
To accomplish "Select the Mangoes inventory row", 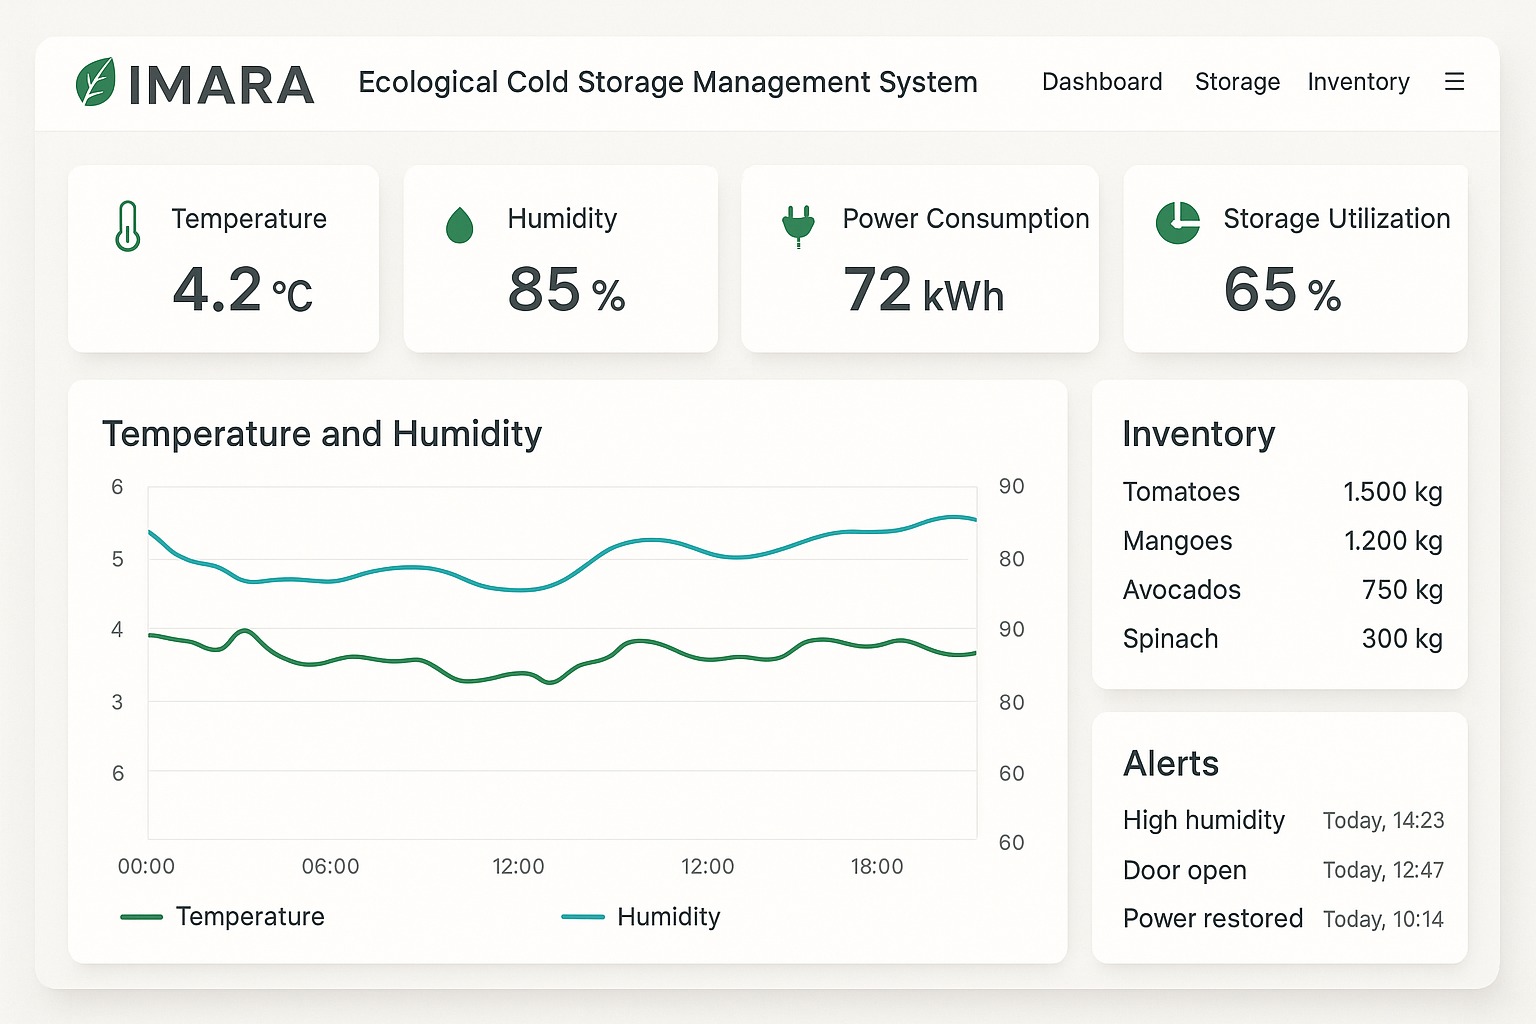I will 1282,541.
